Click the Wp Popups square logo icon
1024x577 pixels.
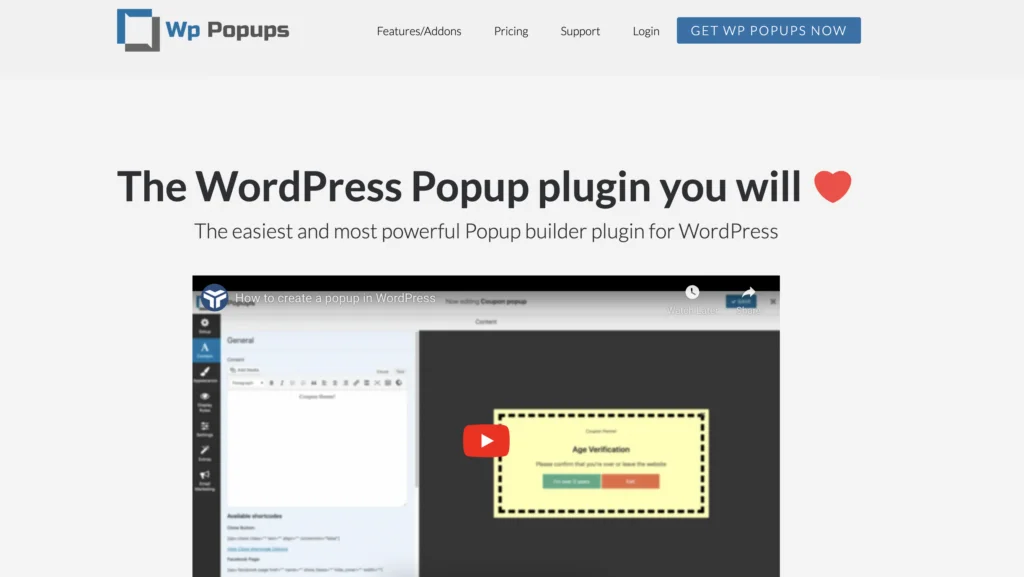tap(138, 30)
